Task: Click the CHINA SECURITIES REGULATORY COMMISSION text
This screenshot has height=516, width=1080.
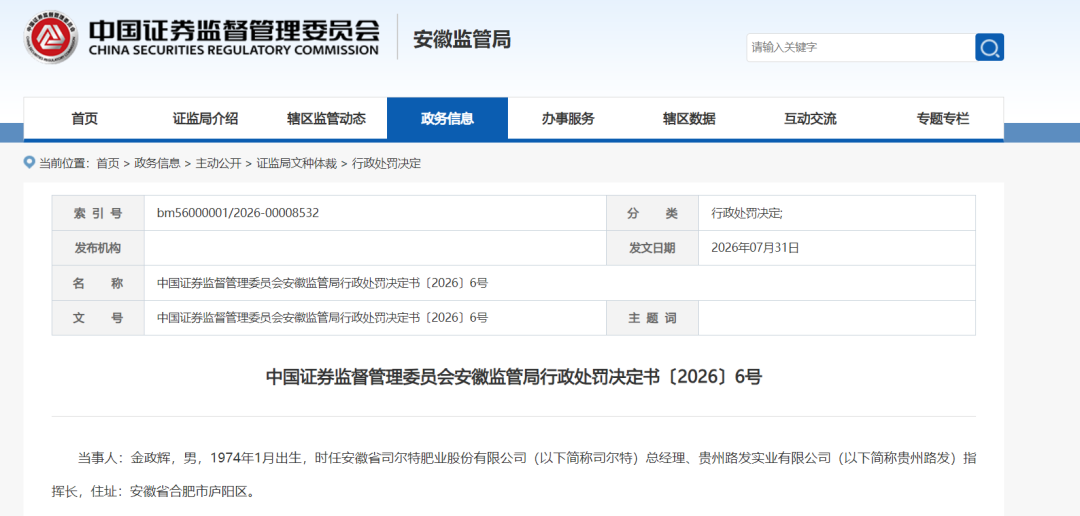Action: tap(233, 50)
